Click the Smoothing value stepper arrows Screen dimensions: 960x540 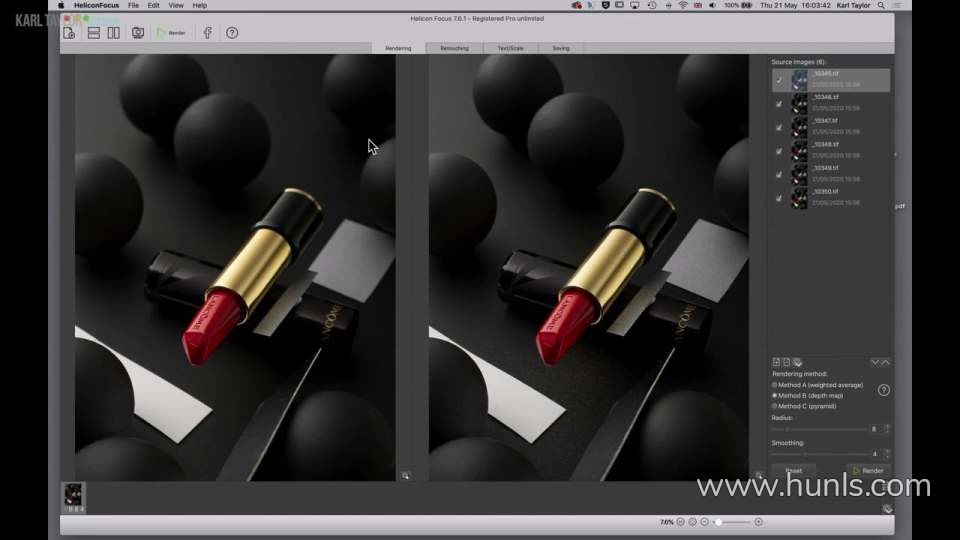887,454
